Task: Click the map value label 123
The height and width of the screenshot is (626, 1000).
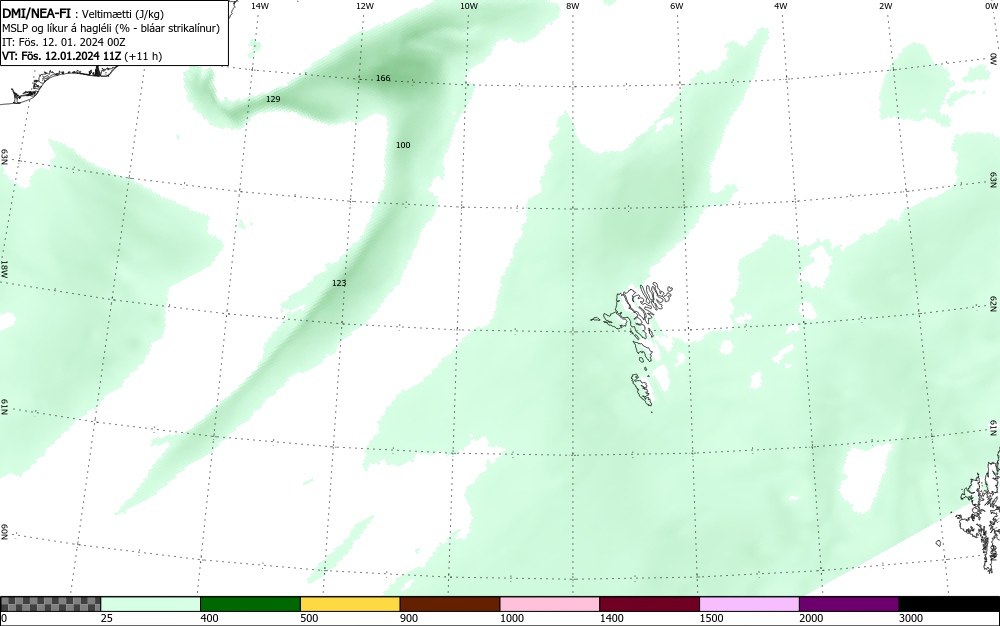Action: pos(339,282)
